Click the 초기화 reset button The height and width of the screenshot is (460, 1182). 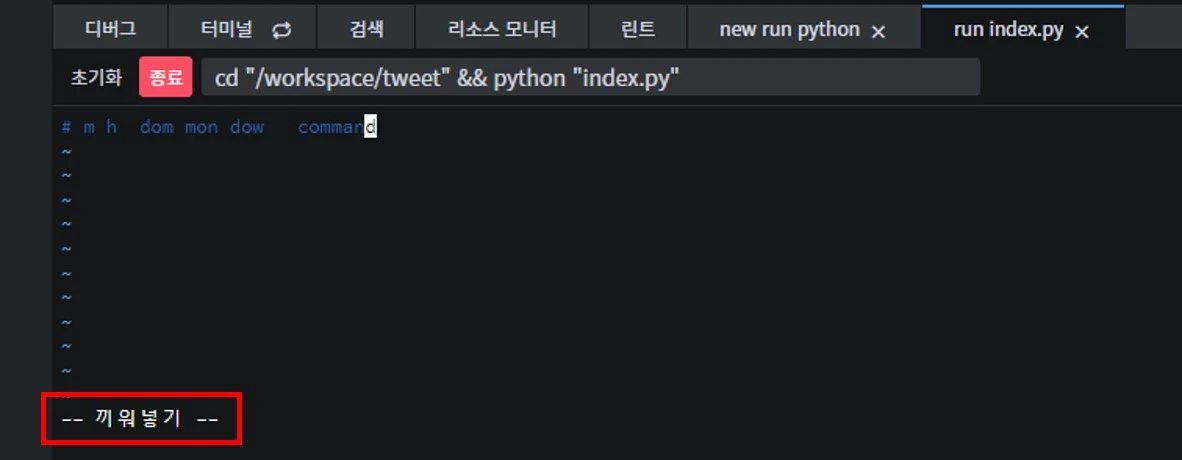96,78
